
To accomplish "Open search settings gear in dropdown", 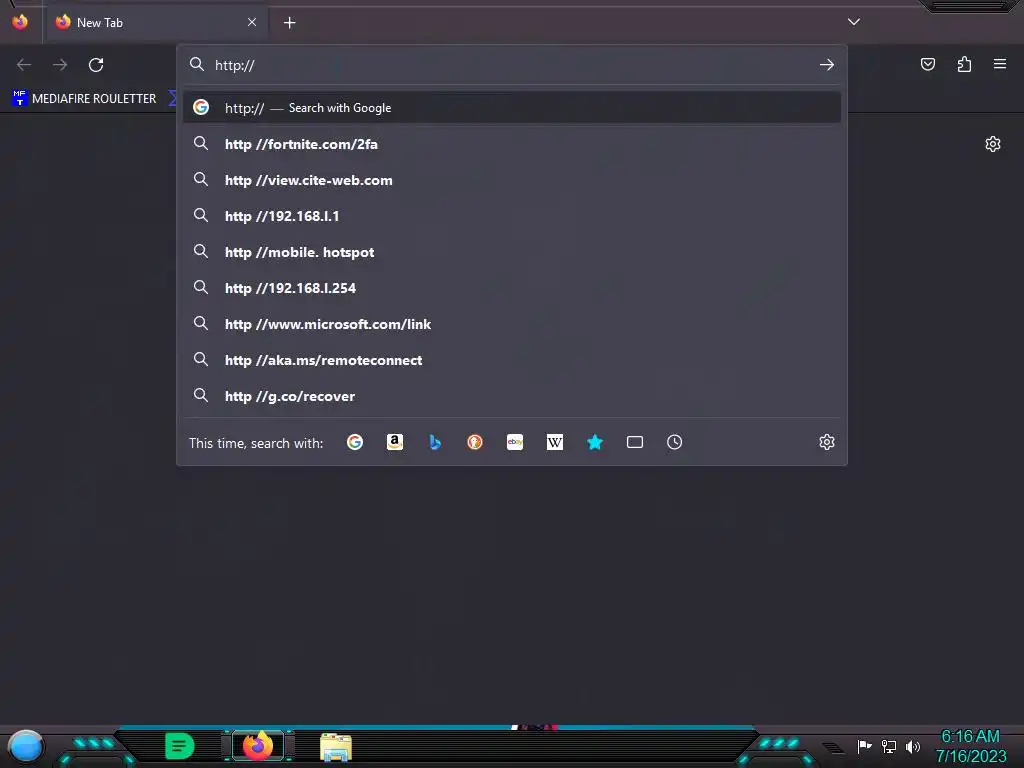I will pos(827,442).
